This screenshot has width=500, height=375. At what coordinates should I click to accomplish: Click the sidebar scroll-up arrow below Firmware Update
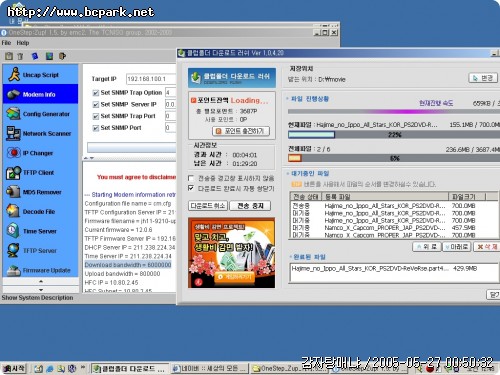pyautogui.click(x=41, y=281)
